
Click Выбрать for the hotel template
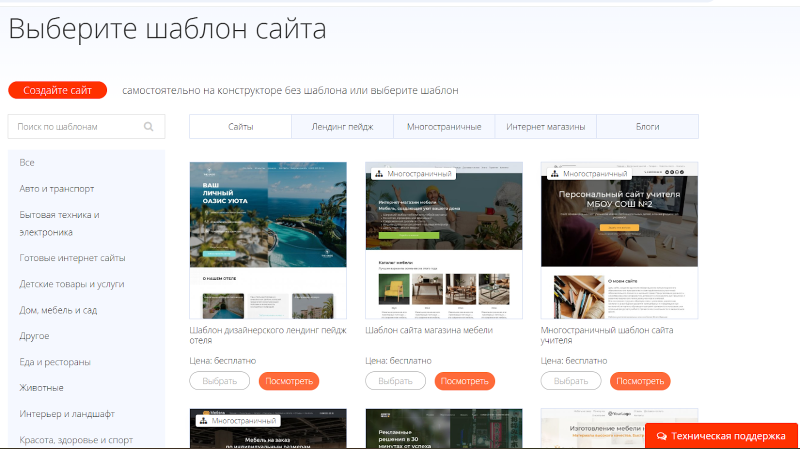pos(219,381)
